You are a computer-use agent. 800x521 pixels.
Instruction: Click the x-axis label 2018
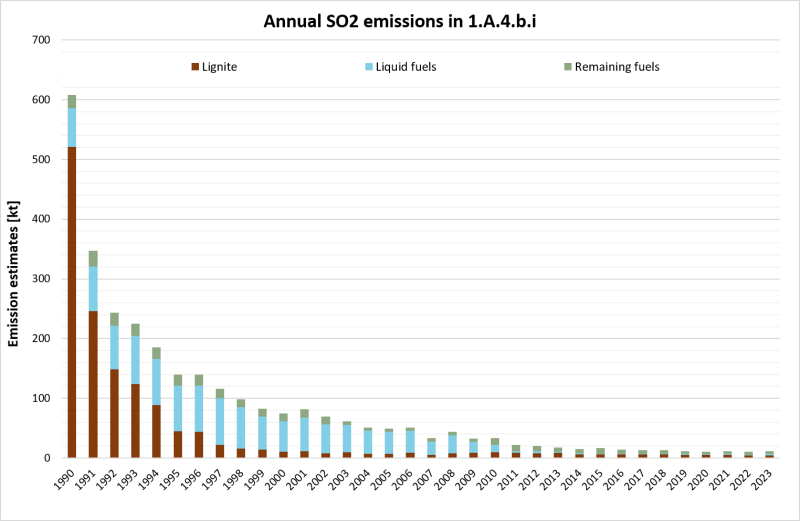[658, 479]
